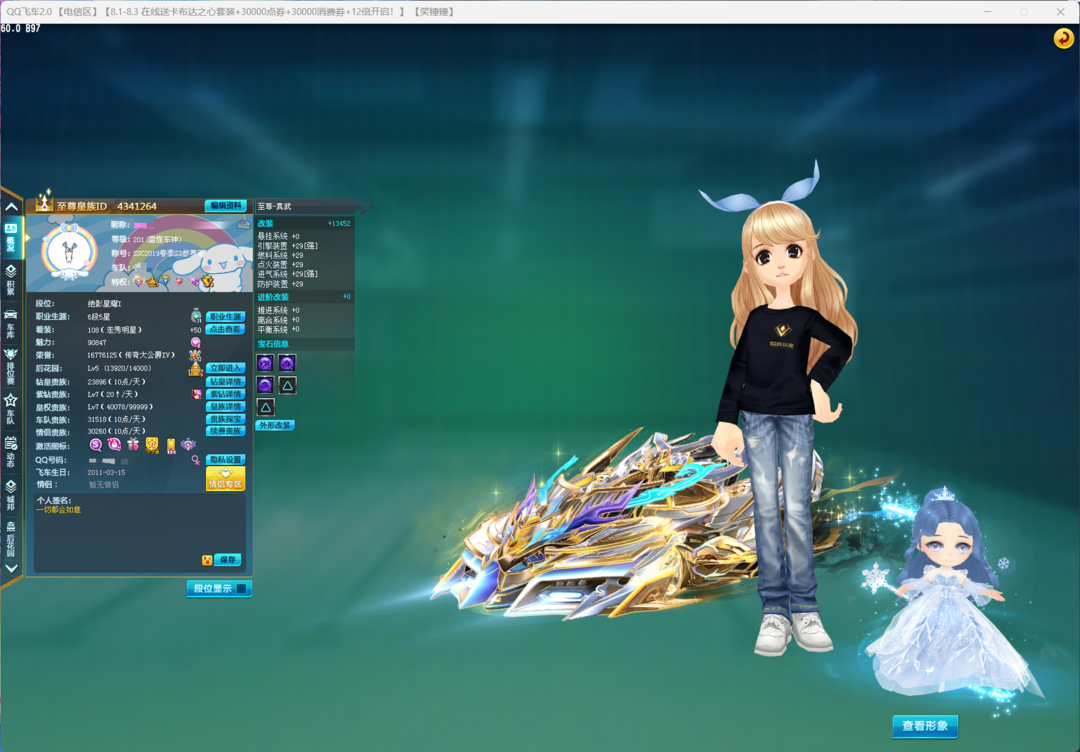Click the yellow return arrow icon
The height and width of the screenshot is (752, 1080).
[1063, 38]
